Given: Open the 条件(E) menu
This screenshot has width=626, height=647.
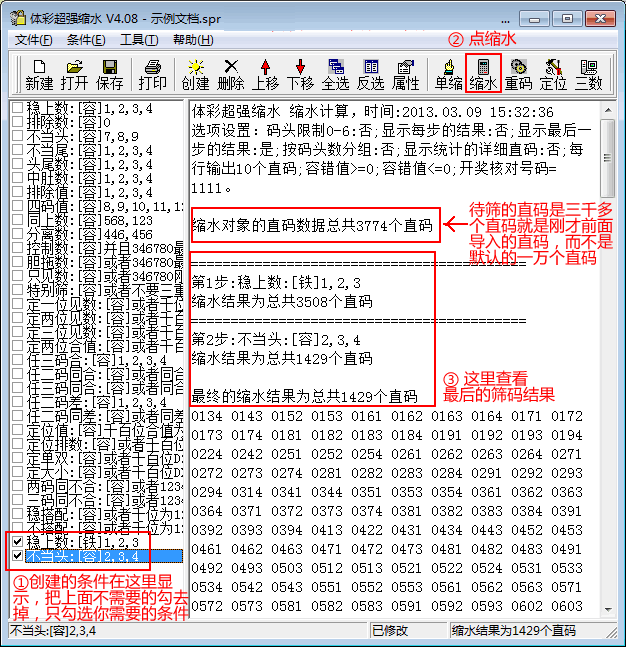Looking at the screenshot, I should [x=86, y=40].
